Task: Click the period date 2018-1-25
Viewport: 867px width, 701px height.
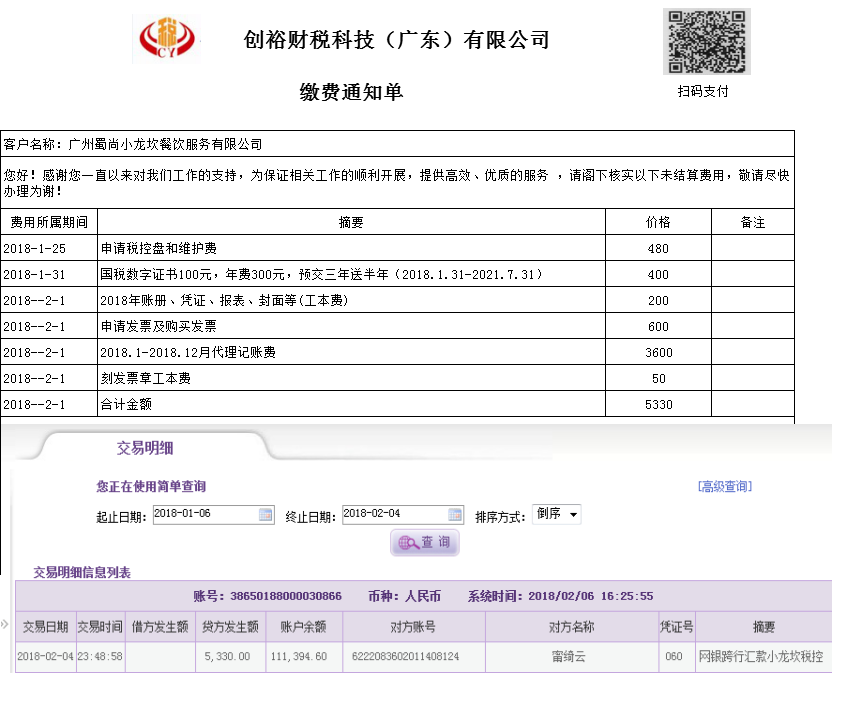Action: click(34, 249)
